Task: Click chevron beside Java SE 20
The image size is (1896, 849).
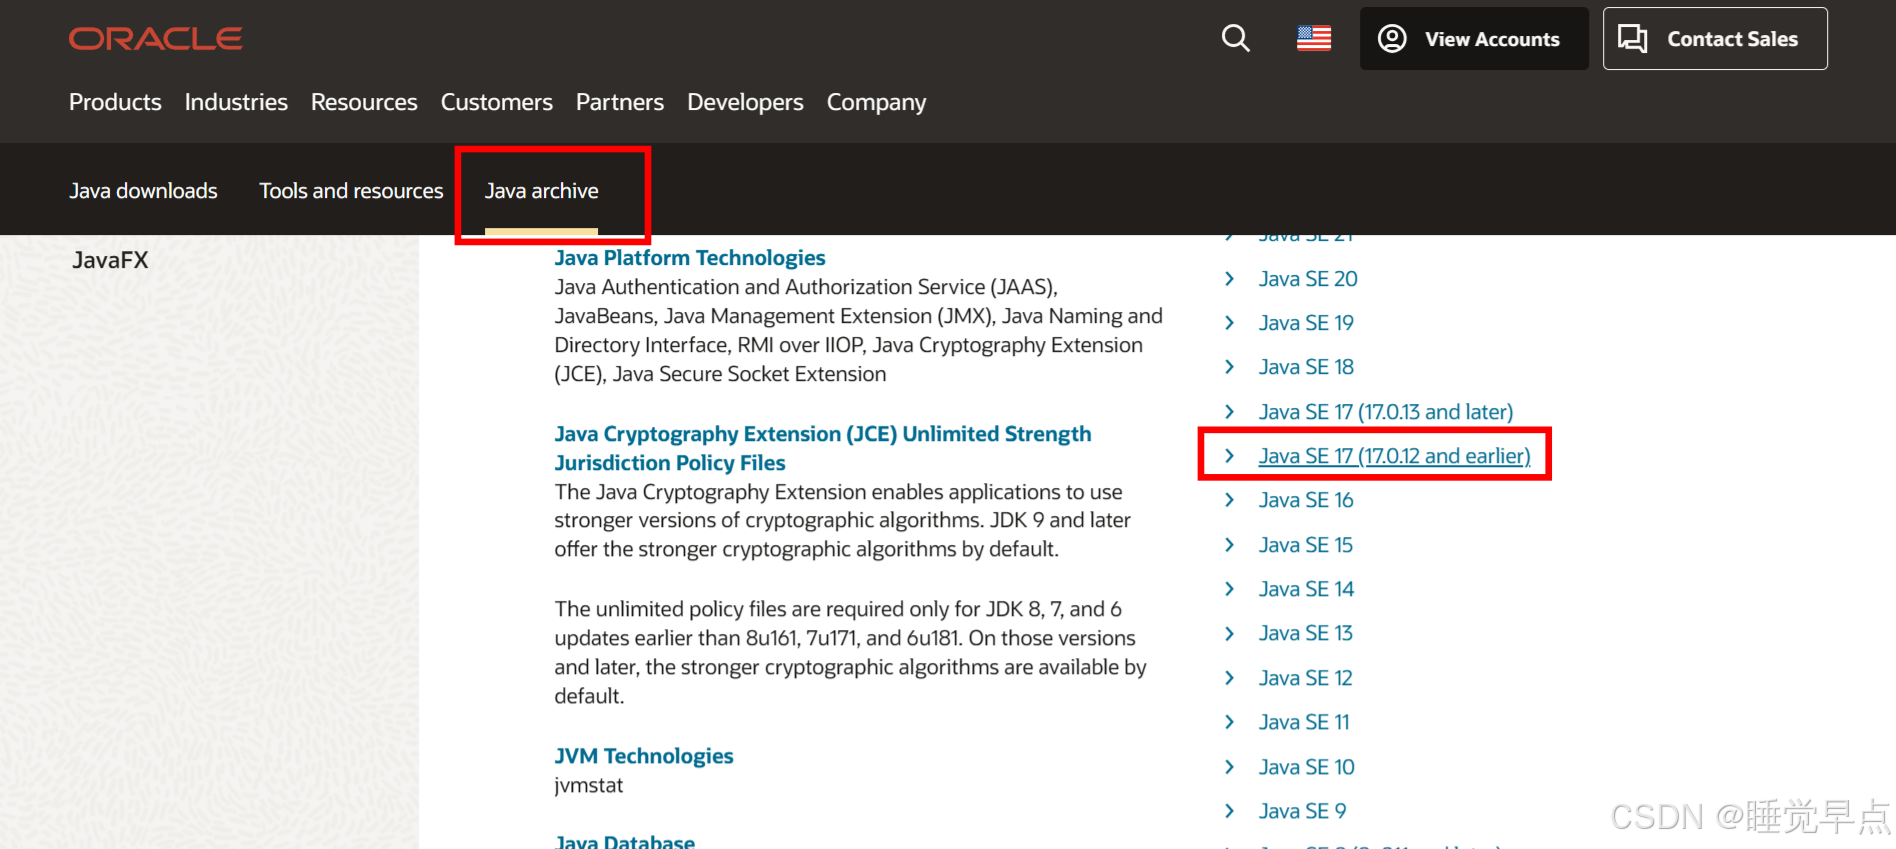Action: (1230, 279)
